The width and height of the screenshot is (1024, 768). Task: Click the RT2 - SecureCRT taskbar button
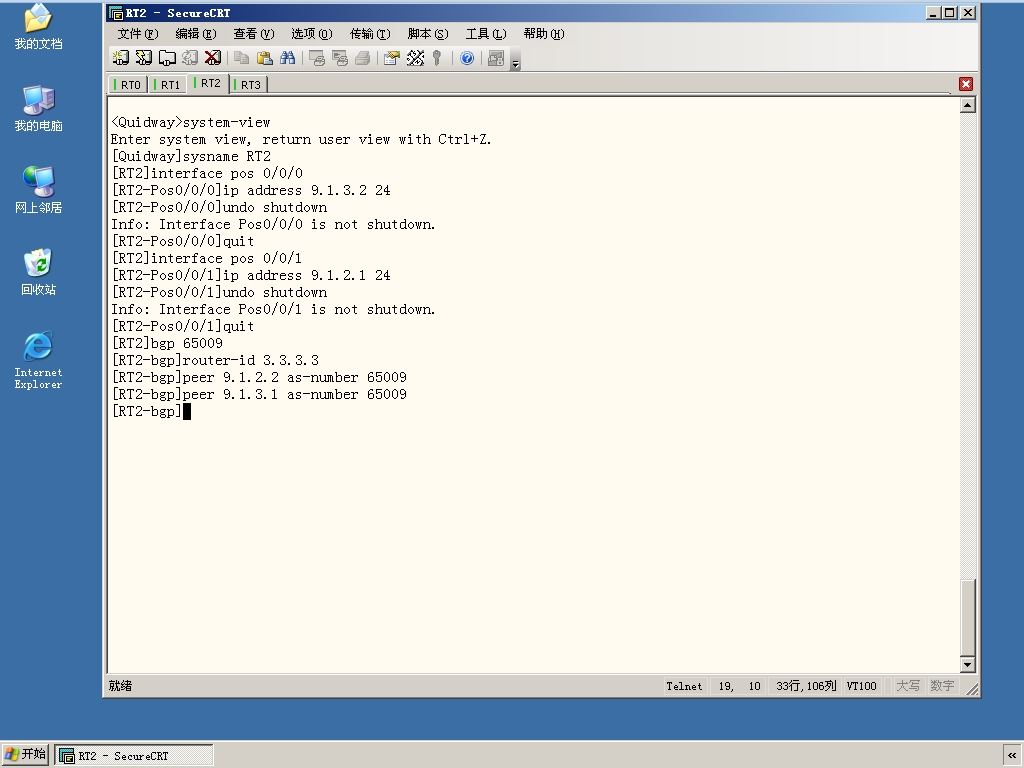coord(134,756)
